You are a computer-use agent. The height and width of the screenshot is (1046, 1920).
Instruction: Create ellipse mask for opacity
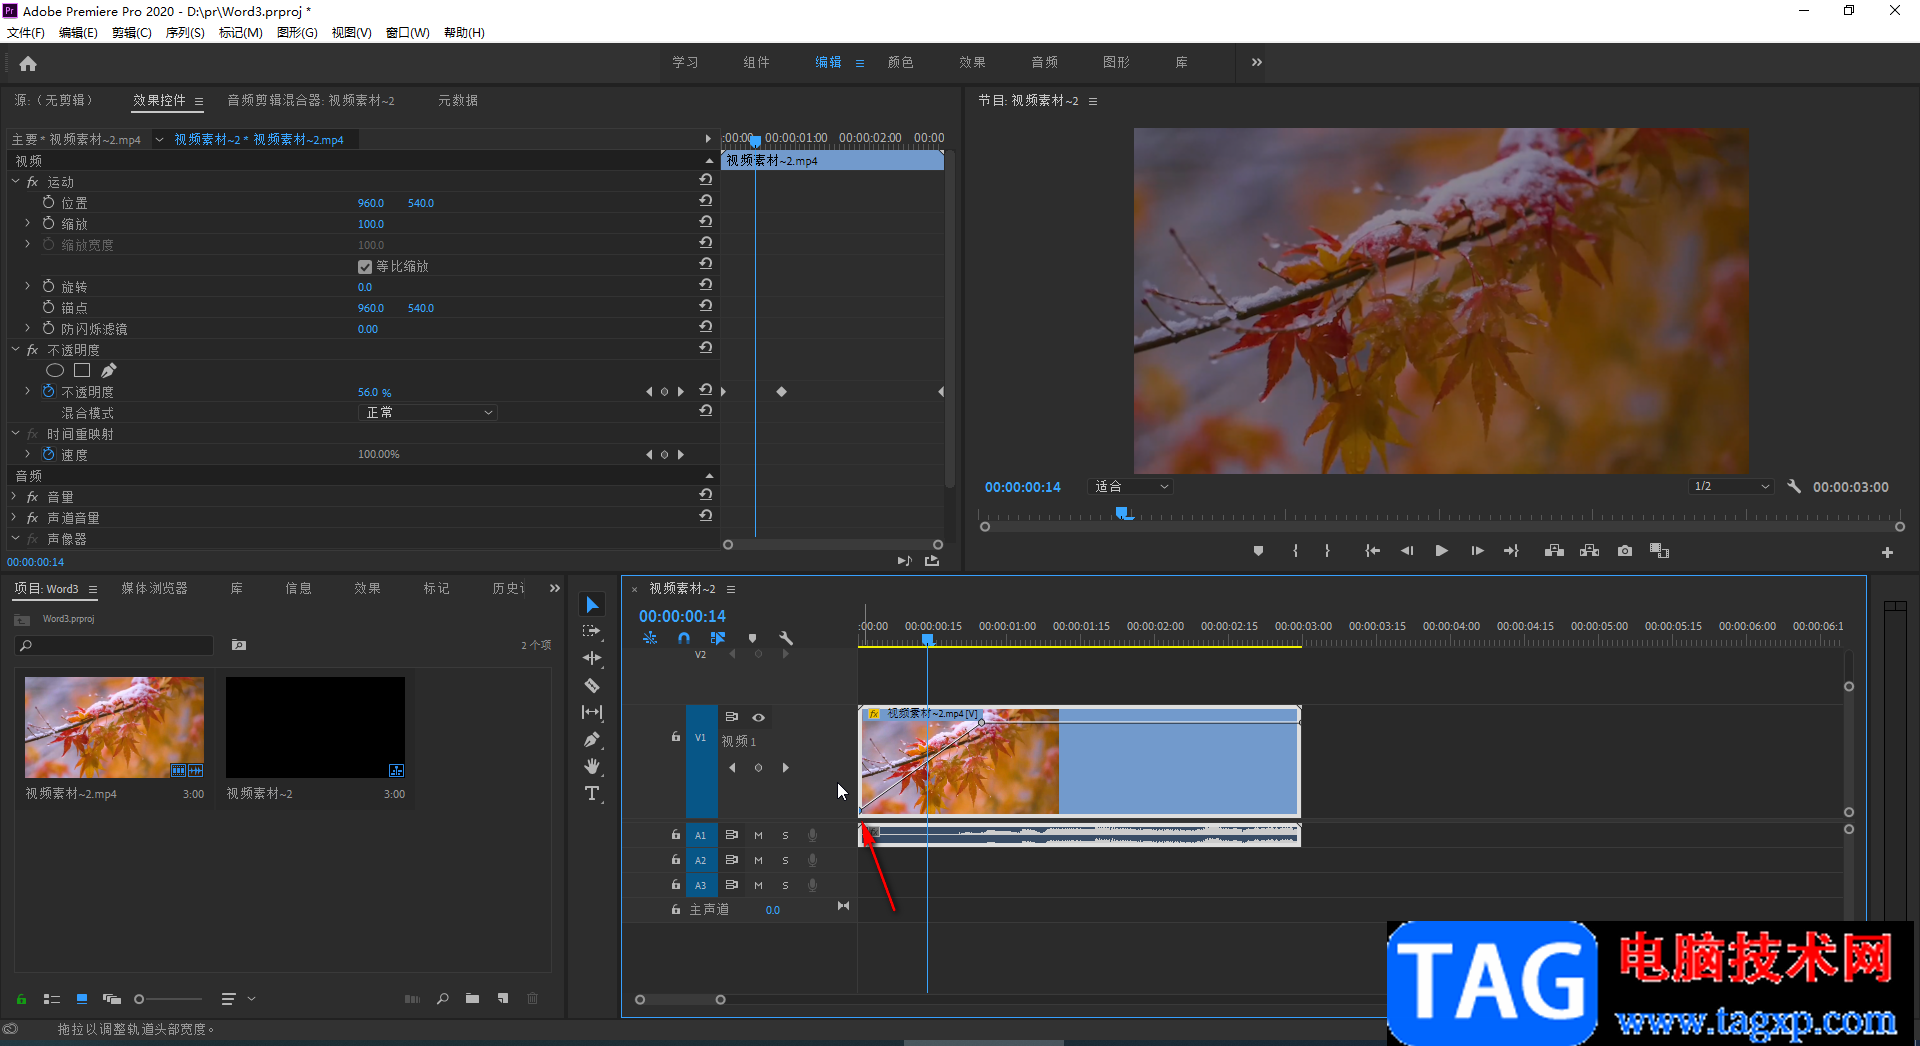[55, 371]
